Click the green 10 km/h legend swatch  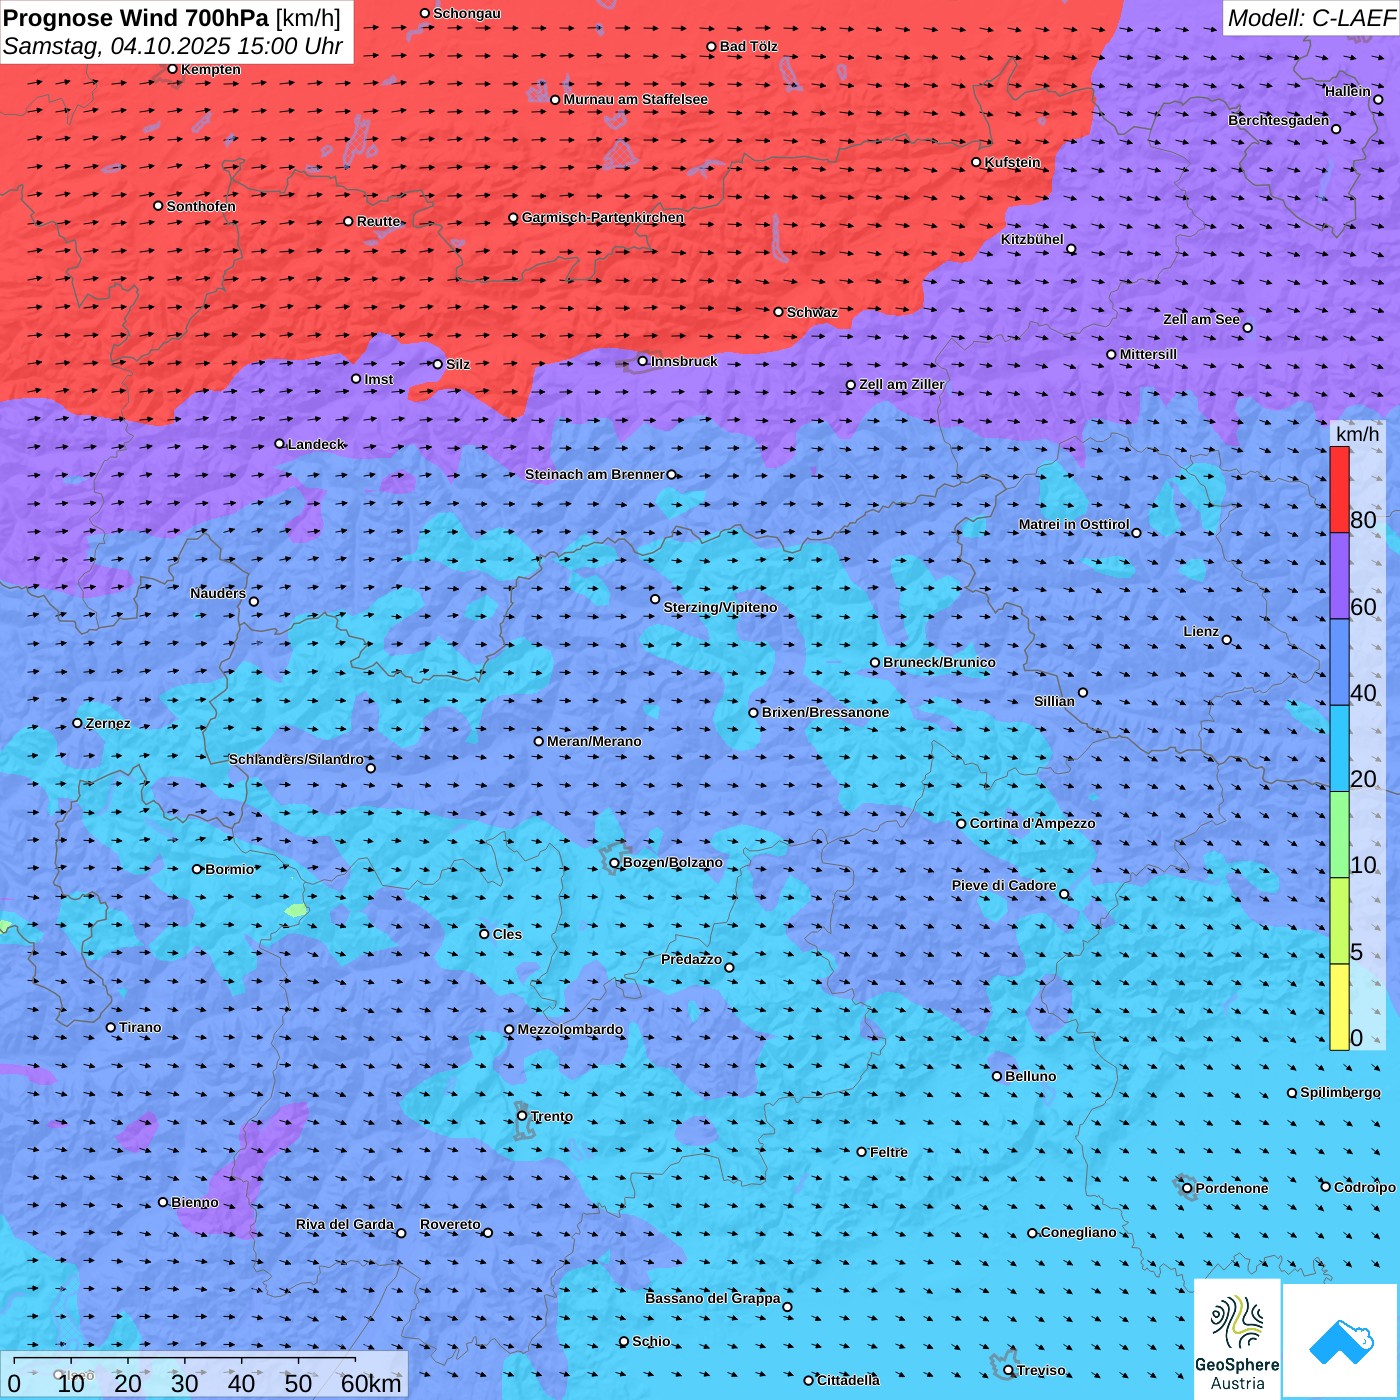pos(1339,835)
